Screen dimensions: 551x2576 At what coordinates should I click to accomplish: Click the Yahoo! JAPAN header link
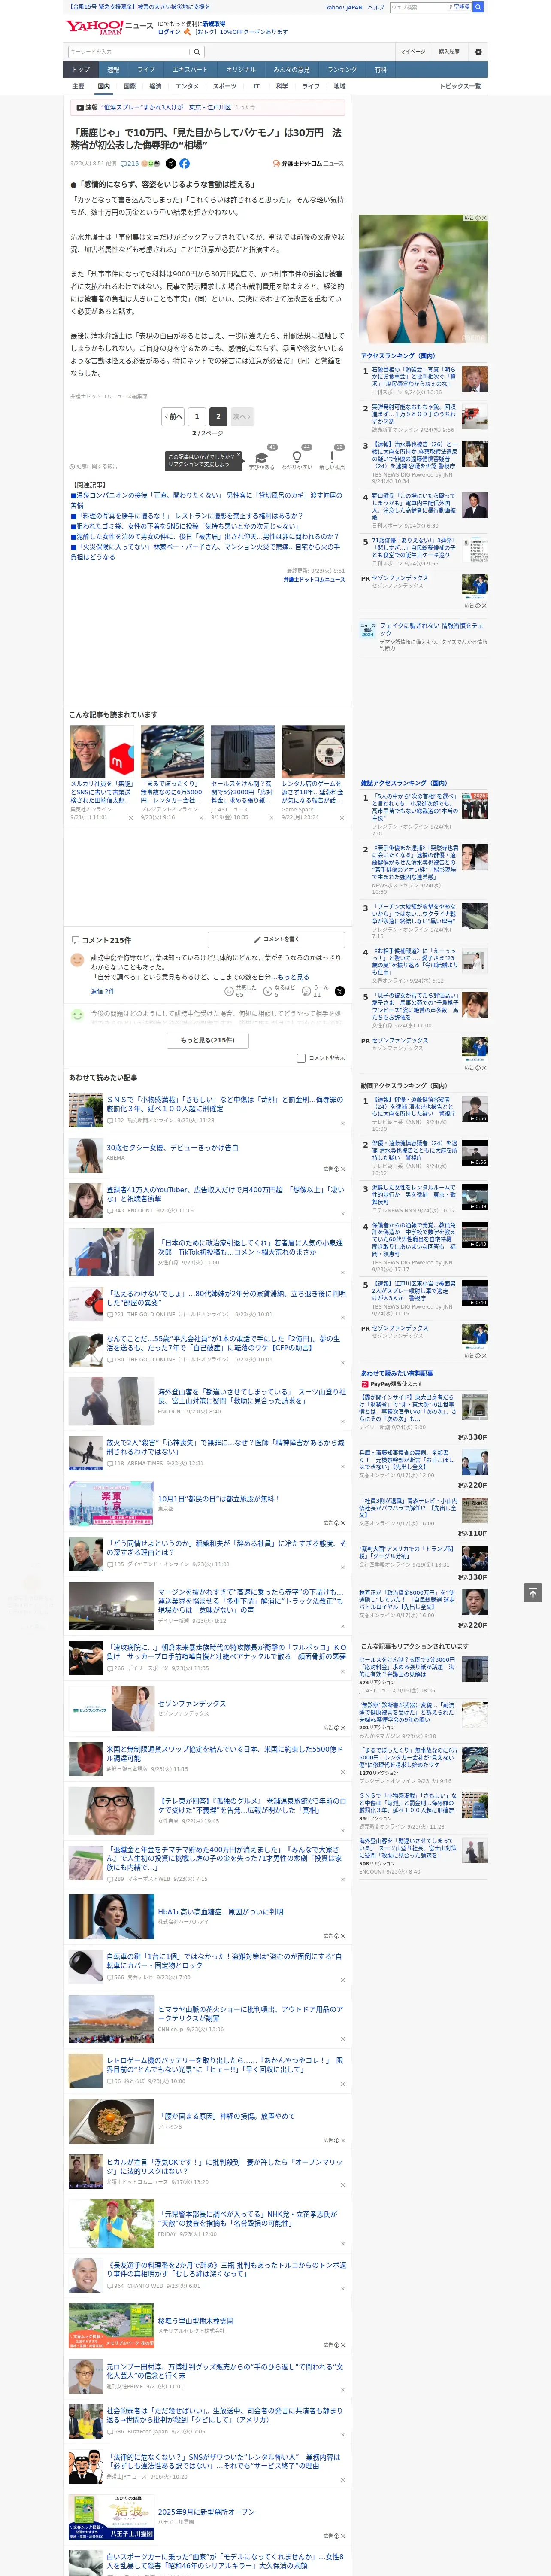[344, 7]
